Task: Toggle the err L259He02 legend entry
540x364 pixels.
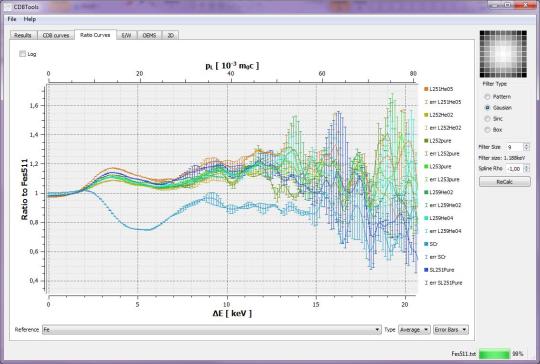Action: click(x=443, y=205)
